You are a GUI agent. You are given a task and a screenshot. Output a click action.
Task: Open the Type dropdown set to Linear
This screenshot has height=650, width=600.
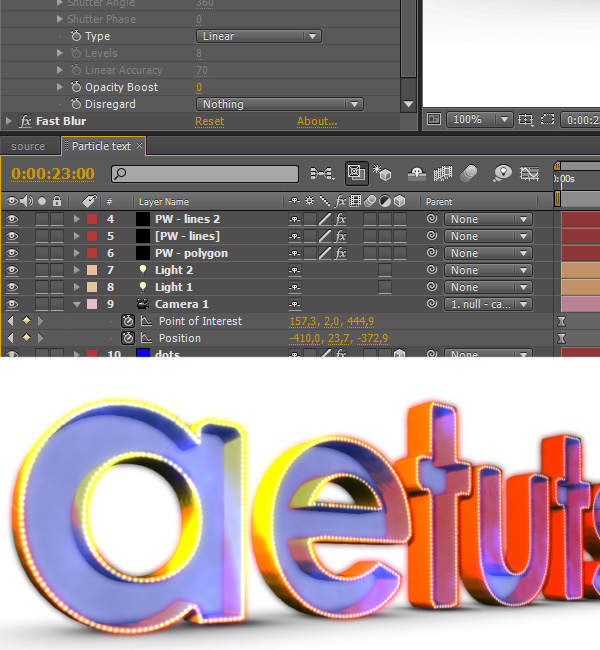259,36
